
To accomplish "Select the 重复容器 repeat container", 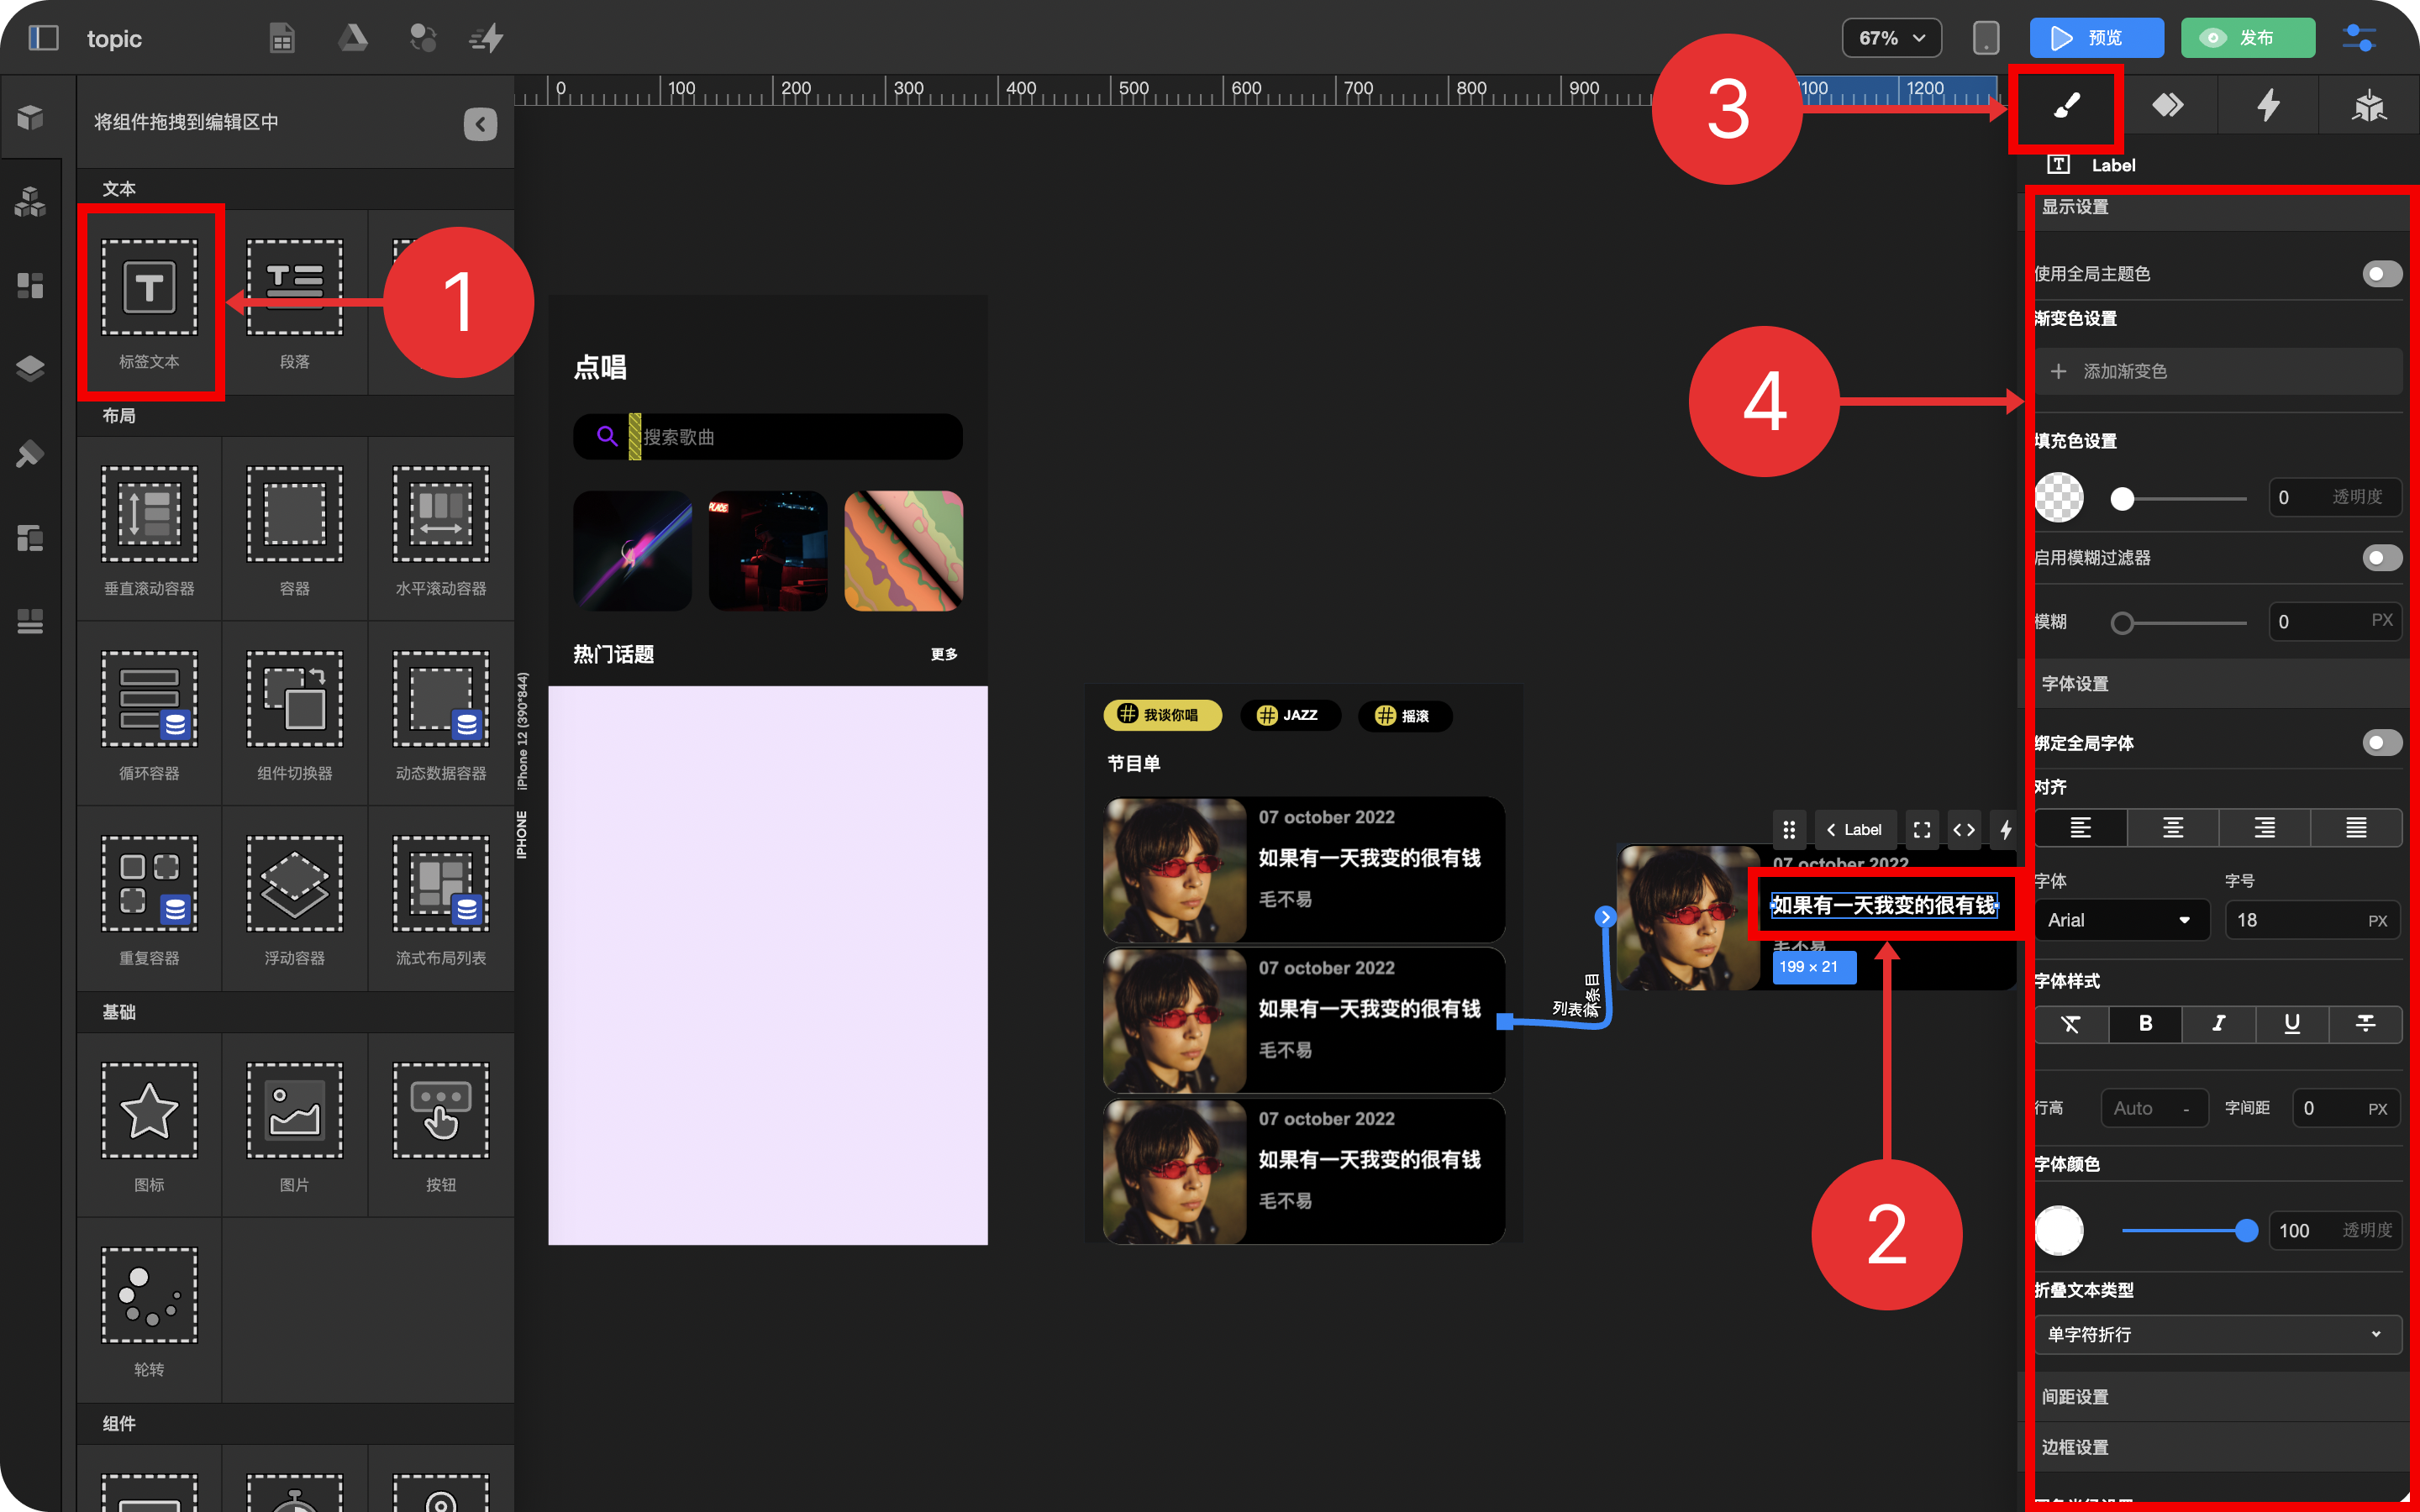I will click(x=149, y=899).
